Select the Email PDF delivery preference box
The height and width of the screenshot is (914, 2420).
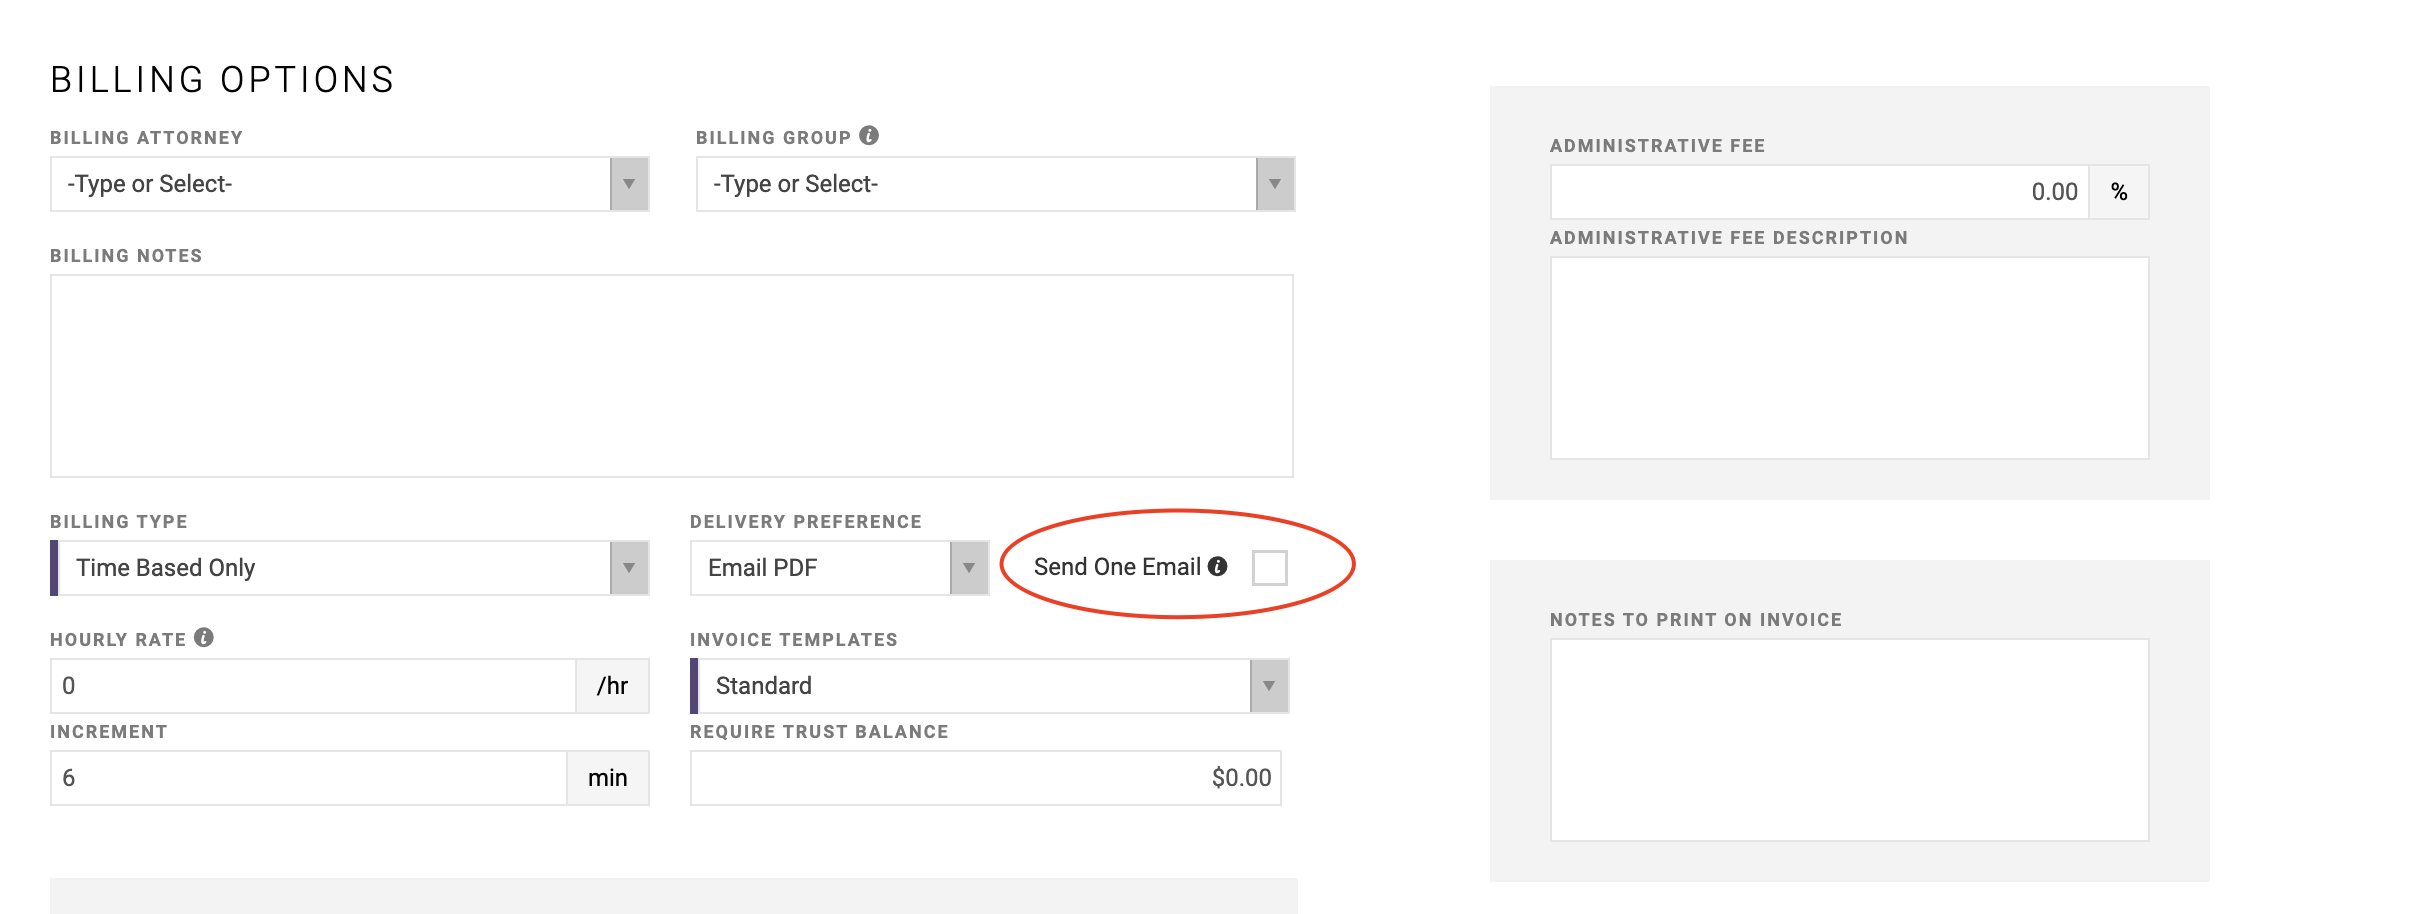click(820, 568)
